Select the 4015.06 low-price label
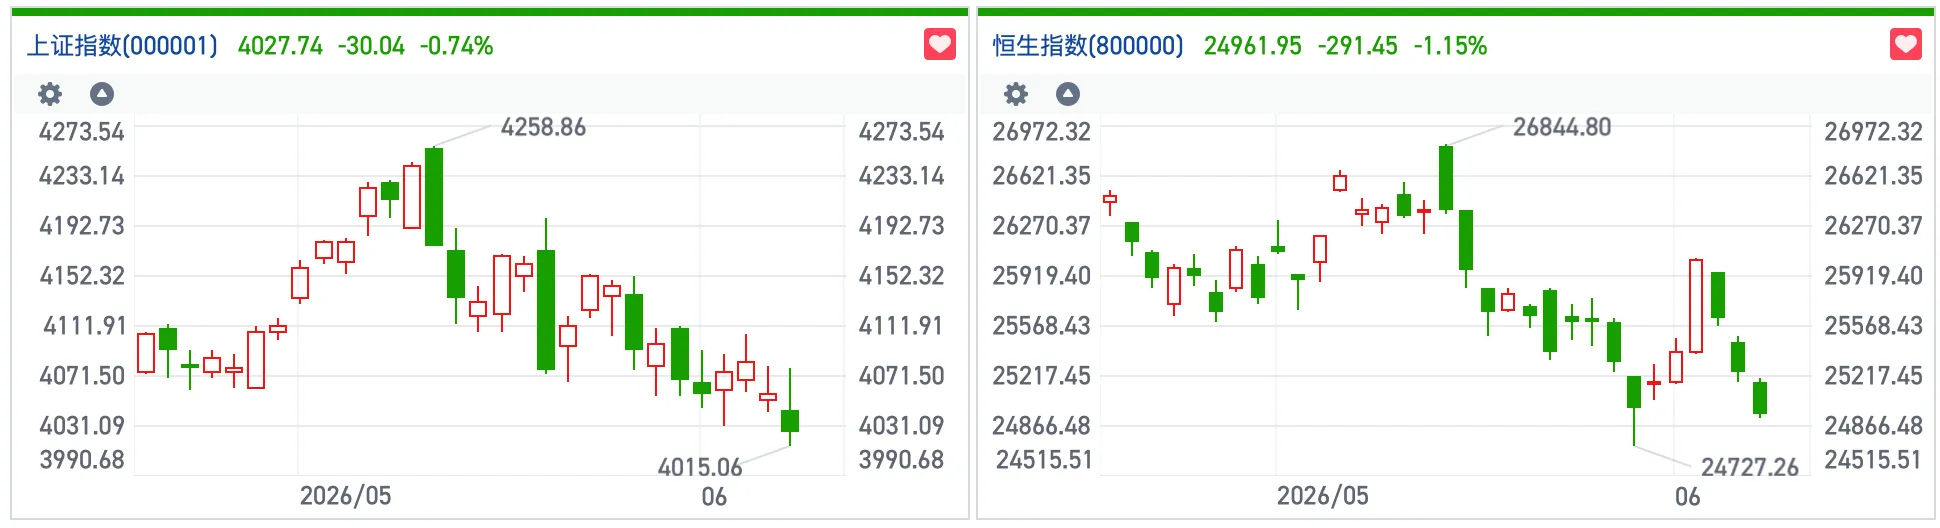1940x528 pixels. 700,467
